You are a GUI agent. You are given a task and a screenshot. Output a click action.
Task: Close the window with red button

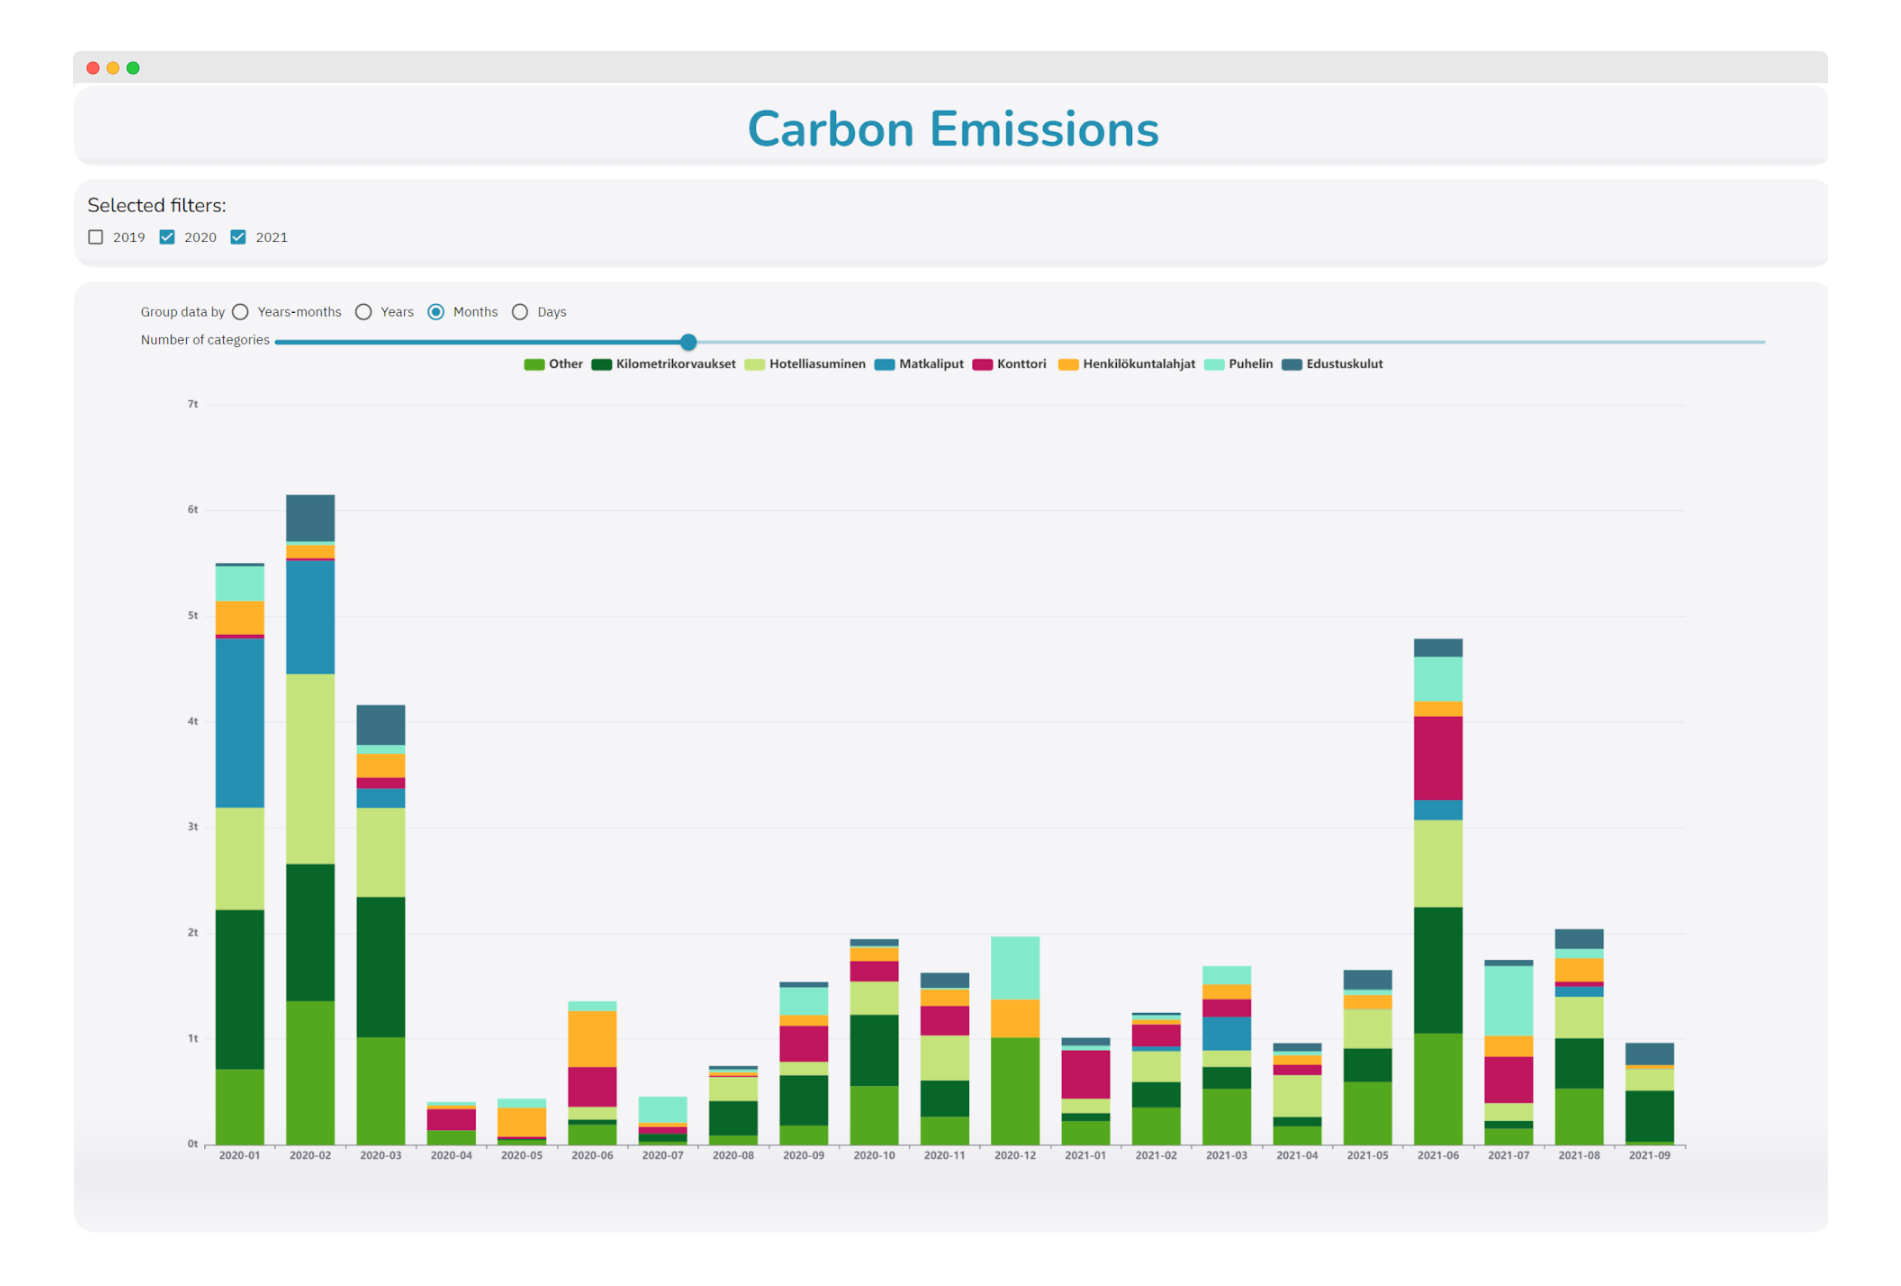click(93, 68)
